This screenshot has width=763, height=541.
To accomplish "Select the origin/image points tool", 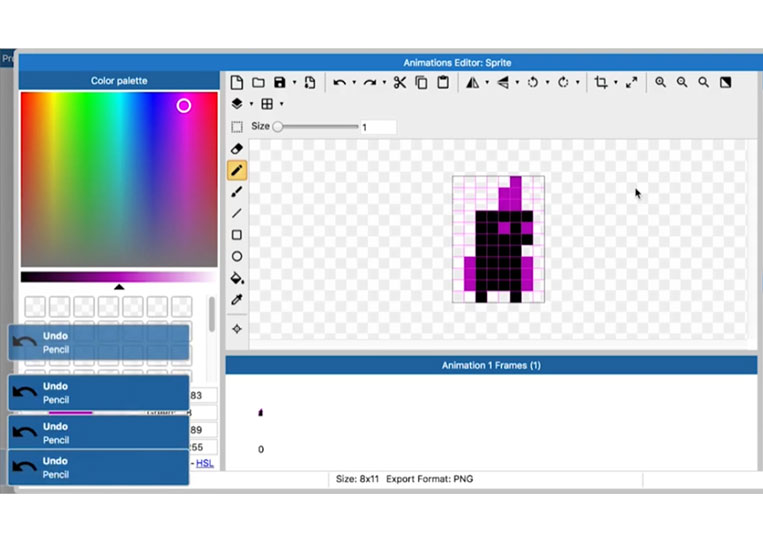I will click(237, 329).
